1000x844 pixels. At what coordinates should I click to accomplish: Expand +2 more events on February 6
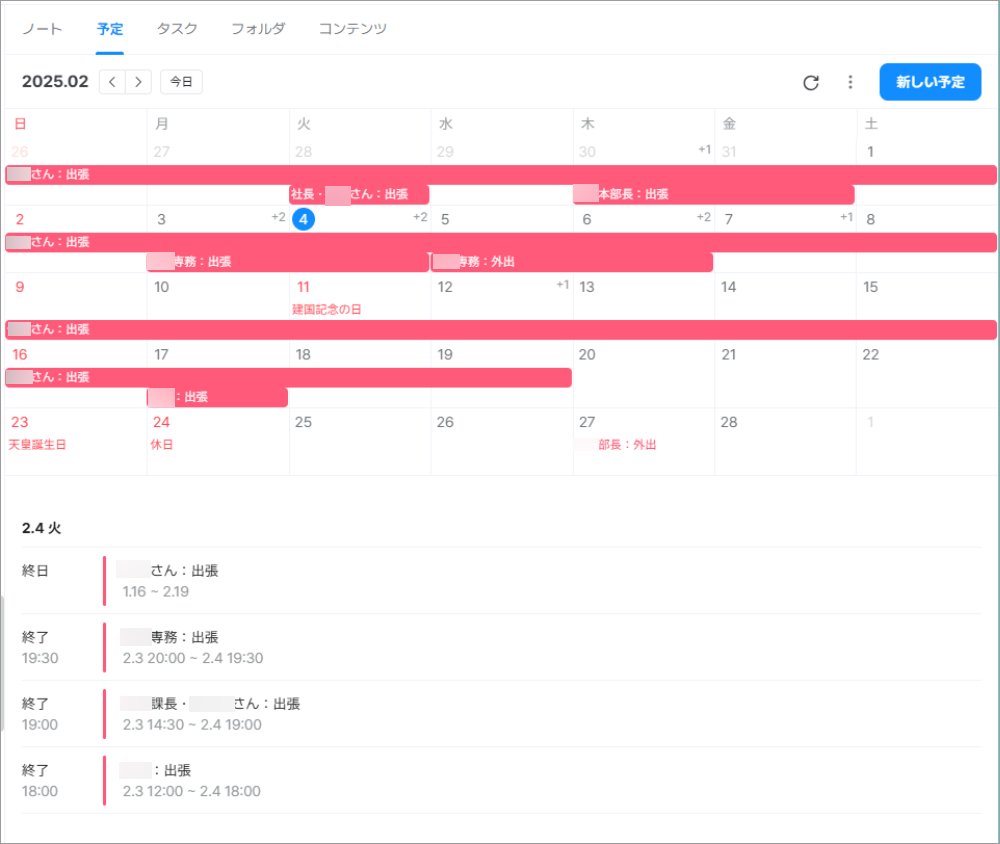coord(704,218)
